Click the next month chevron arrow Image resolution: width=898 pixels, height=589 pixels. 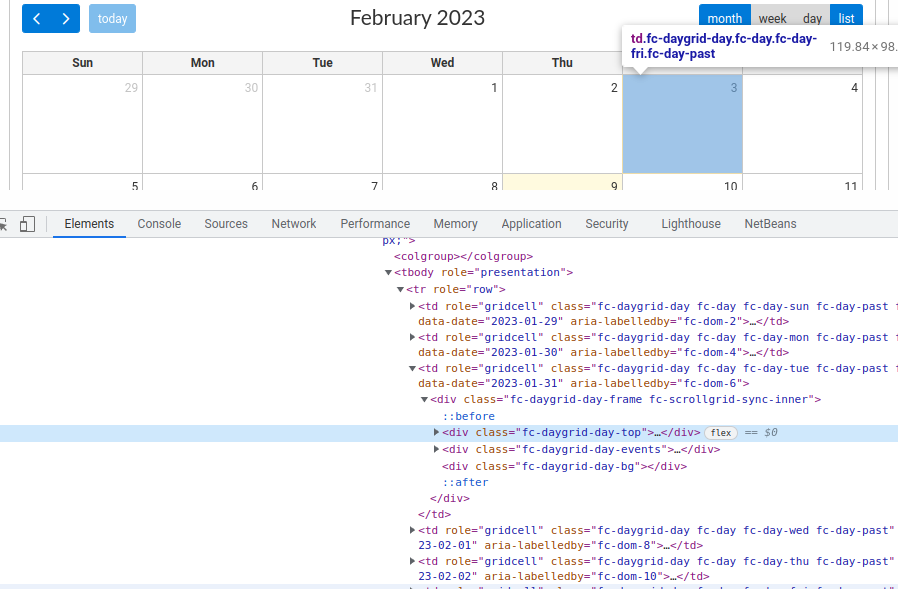point(66,18)
